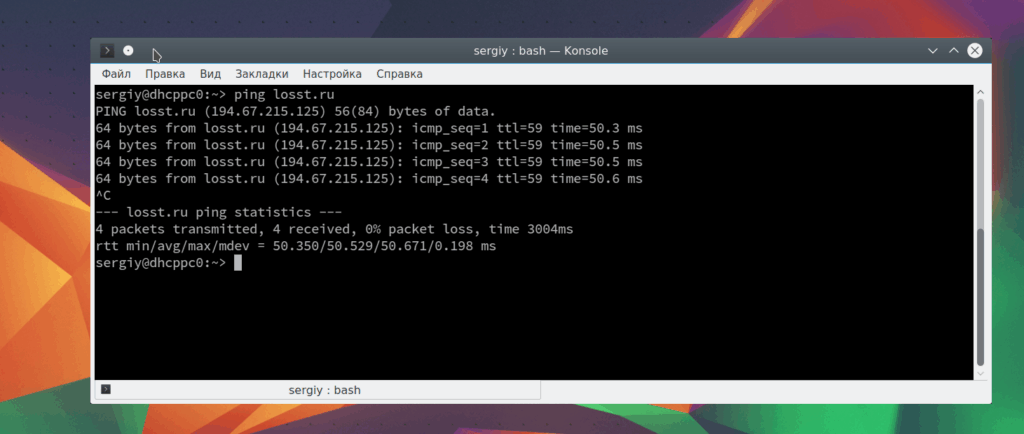1024x434 pixels.
Task: Click the icmp_seq=2 reply line
Action: pos(369,145)
